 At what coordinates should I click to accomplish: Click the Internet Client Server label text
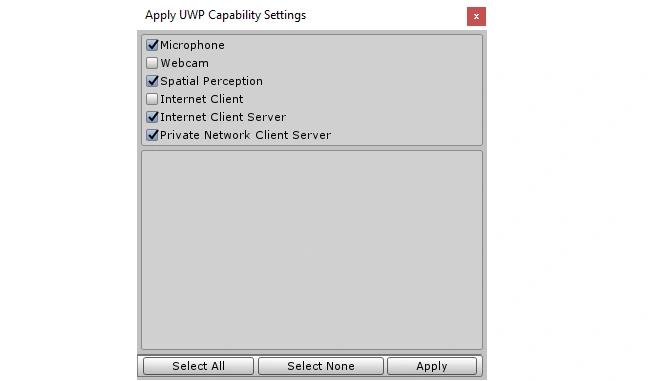tap(223, 117)
